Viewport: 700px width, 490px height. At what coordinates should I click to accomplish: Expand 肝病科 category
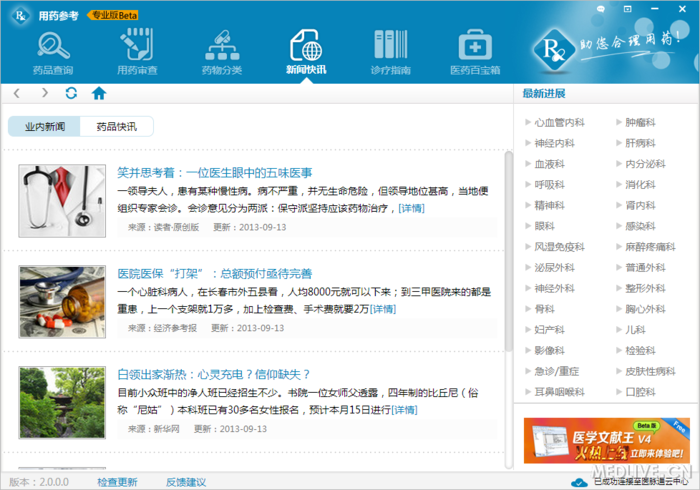tap(636, 143)
